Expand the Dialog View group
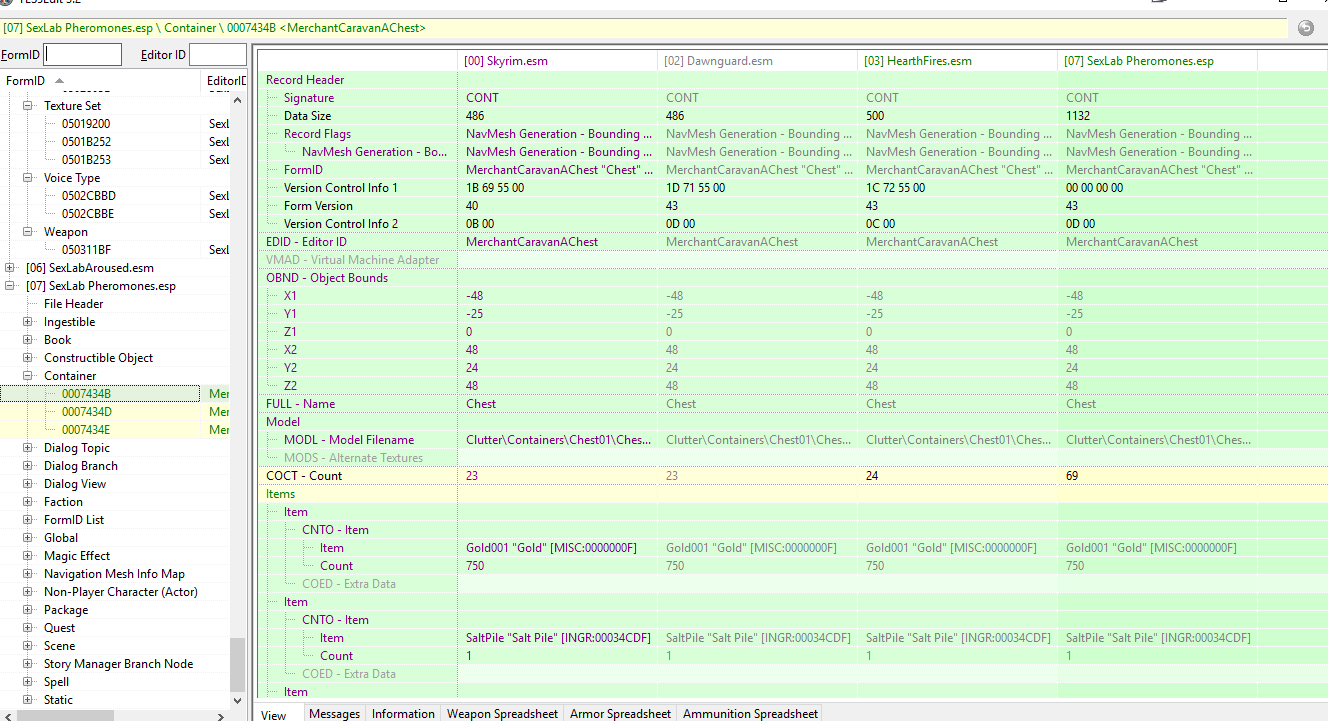Screen dimensions: 1328x721 click(x=28, y=484)
